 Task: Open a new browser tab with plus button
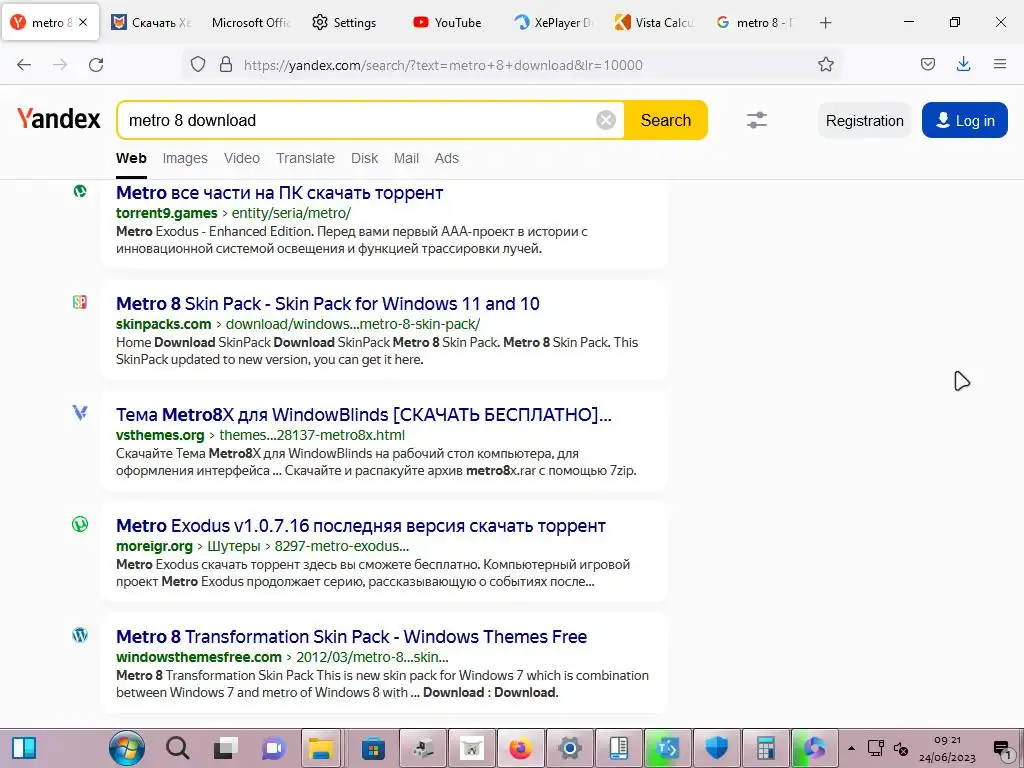pos(825,23)
